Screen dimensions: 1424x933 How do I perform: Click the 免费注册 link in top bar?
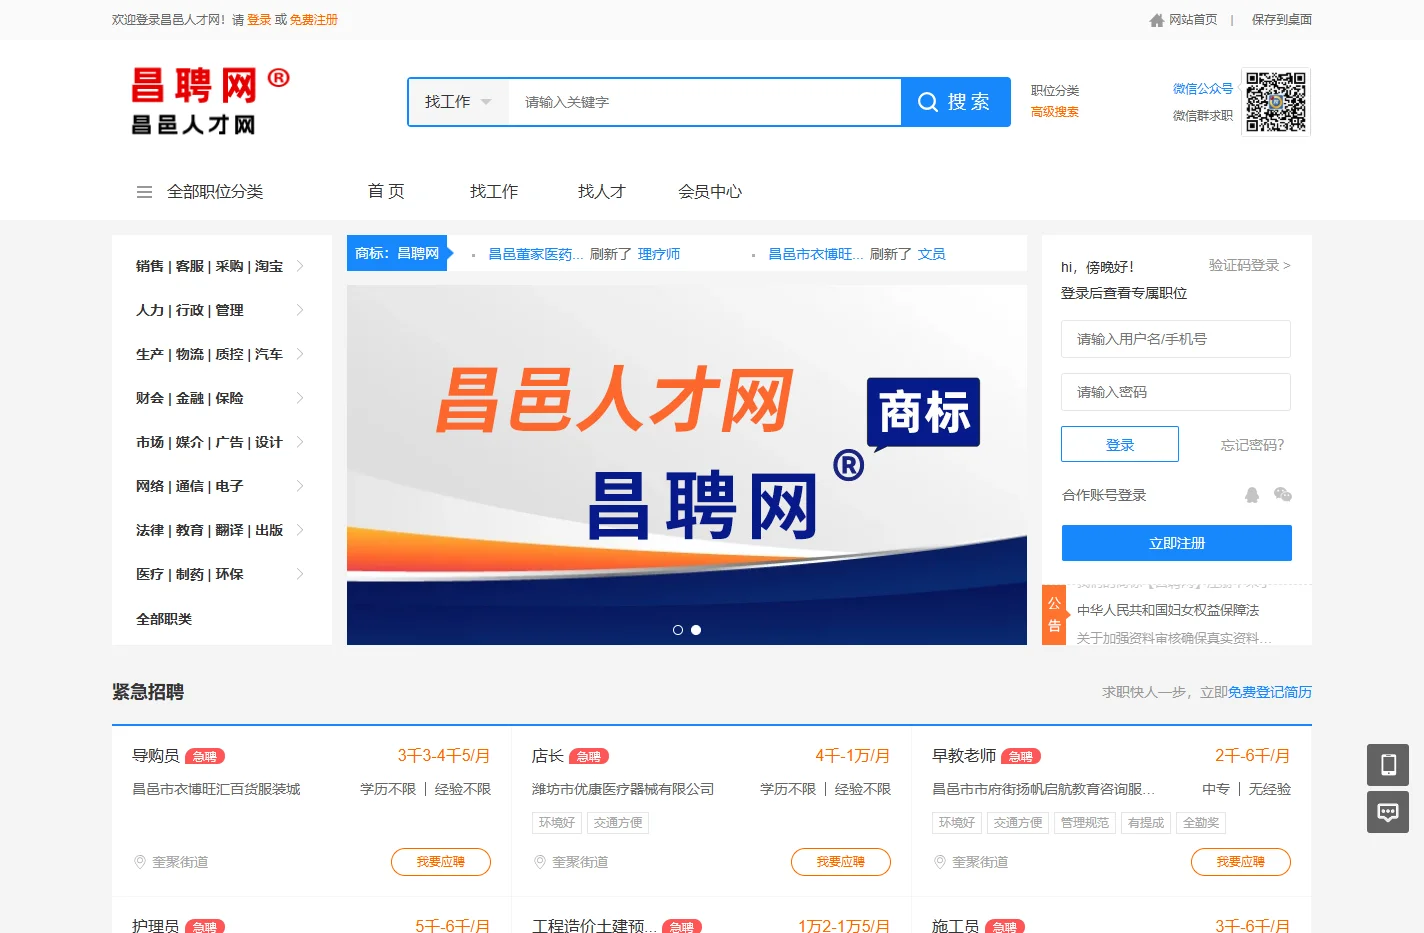click(314, 20)
